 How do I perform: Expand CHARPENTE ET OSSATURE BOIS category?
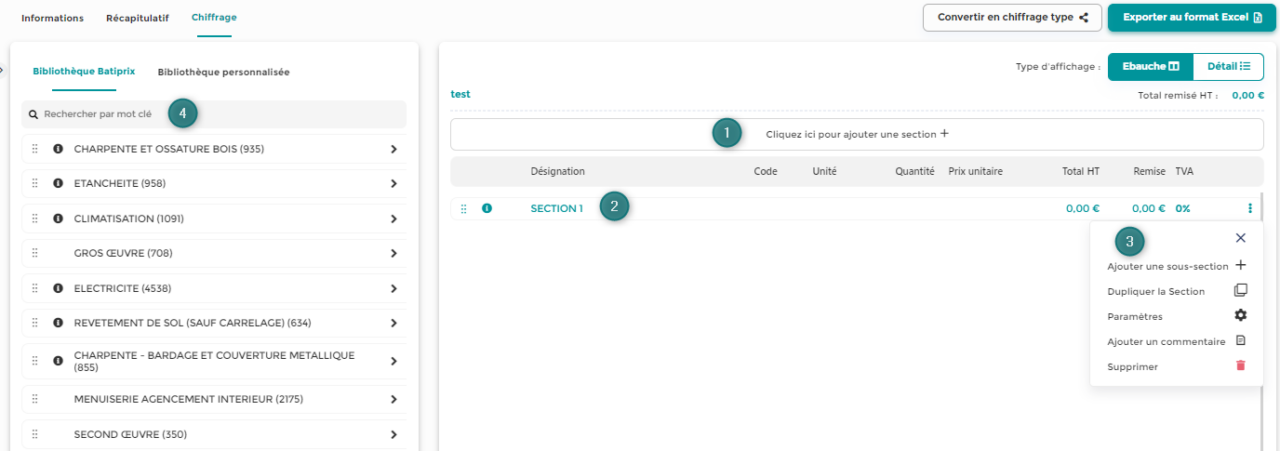(x=393, y=149)
